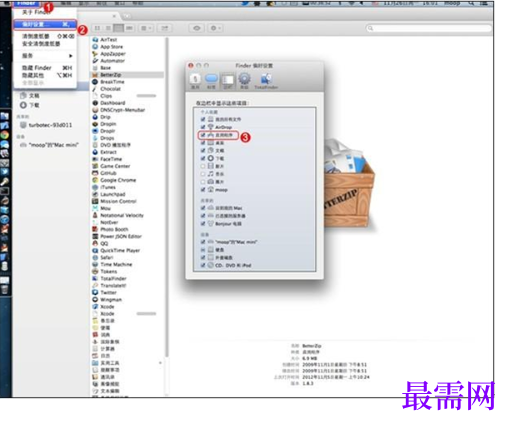Toggle the CD、DVD 和 iPod checkbox
Image resolution: width=514 pixels, height=427 pixels.
[203, 265]
